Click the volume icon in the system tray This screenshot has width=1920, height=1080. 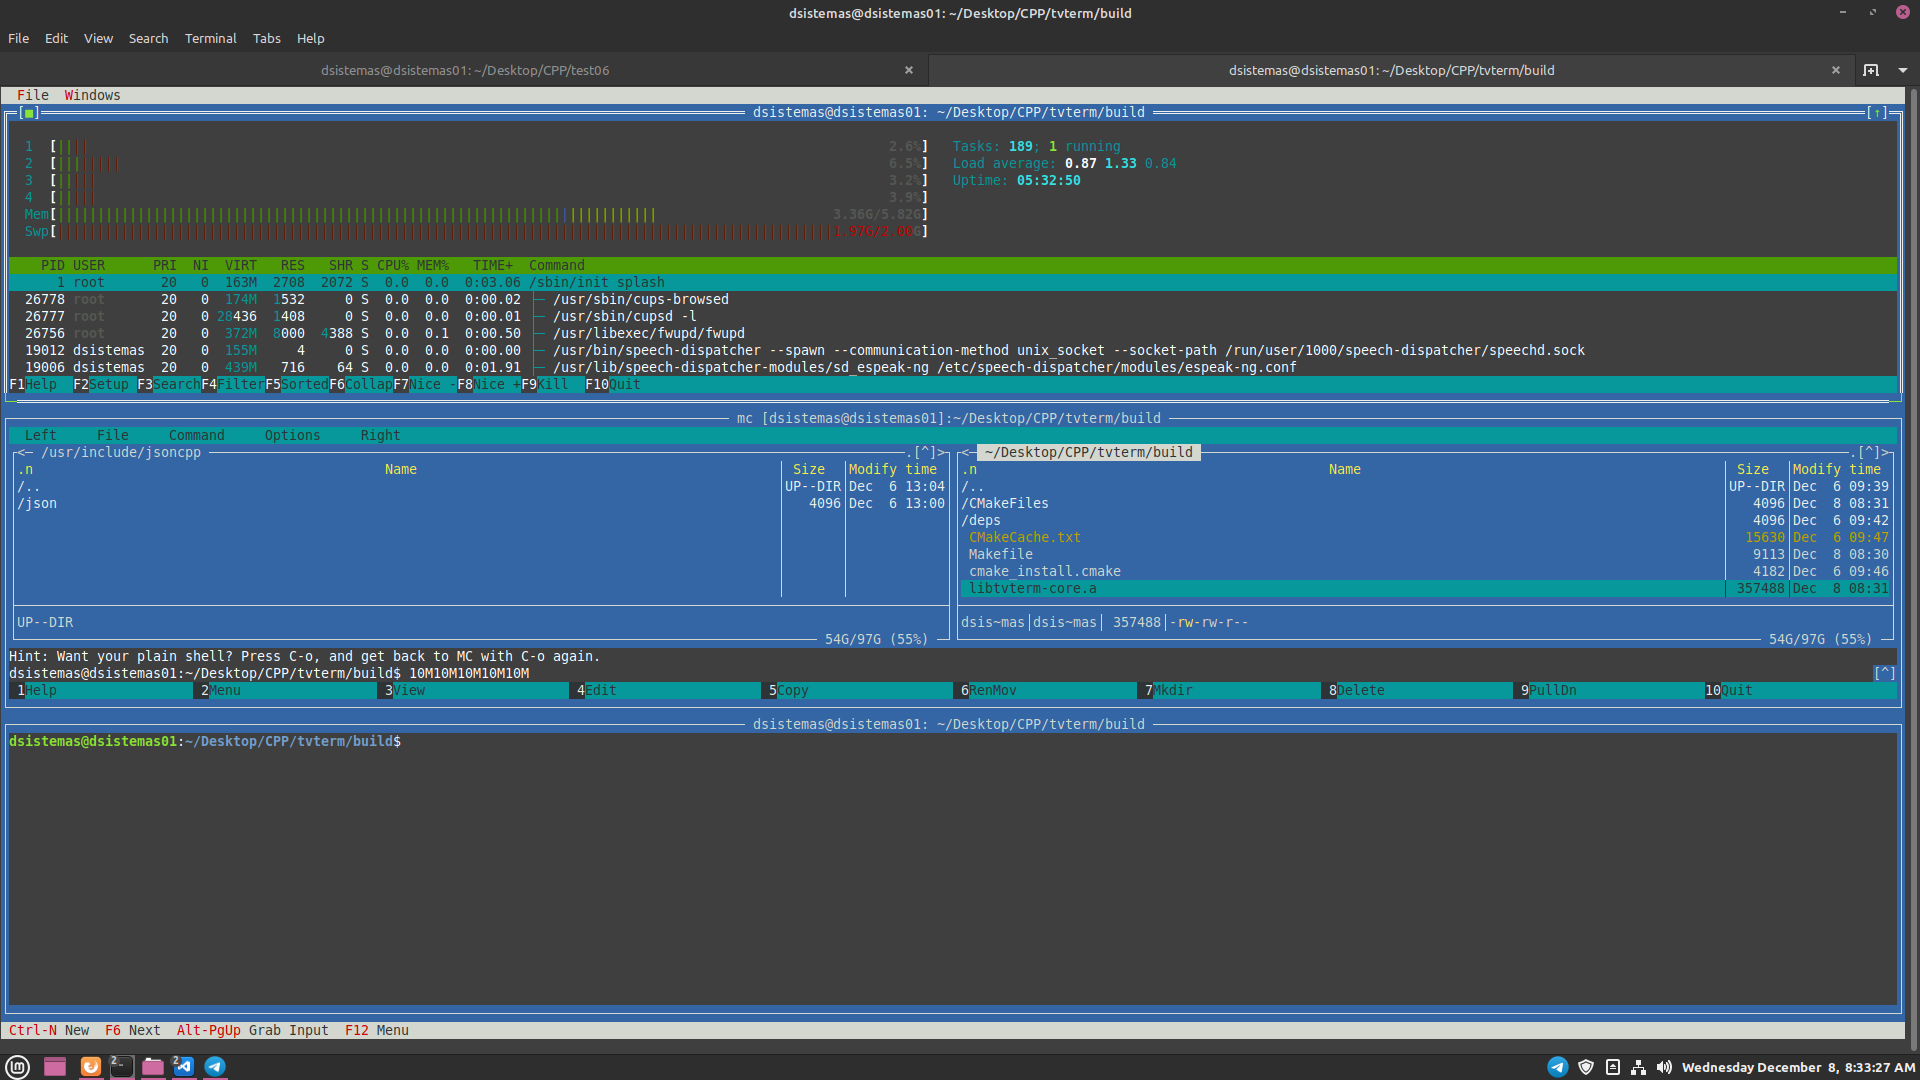(x=1663, y=1067)
